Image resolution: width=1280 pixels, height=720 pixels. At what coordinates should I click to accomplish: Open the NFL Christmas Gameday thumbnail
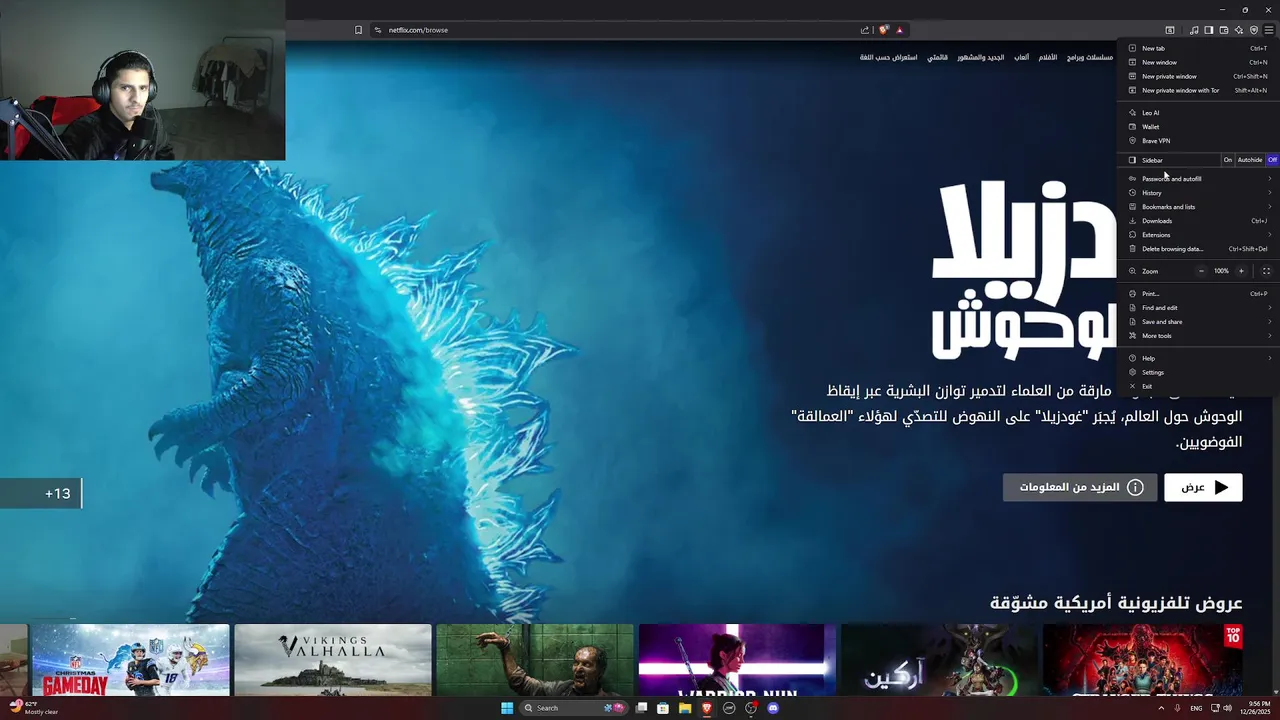(x=131, y=660)
